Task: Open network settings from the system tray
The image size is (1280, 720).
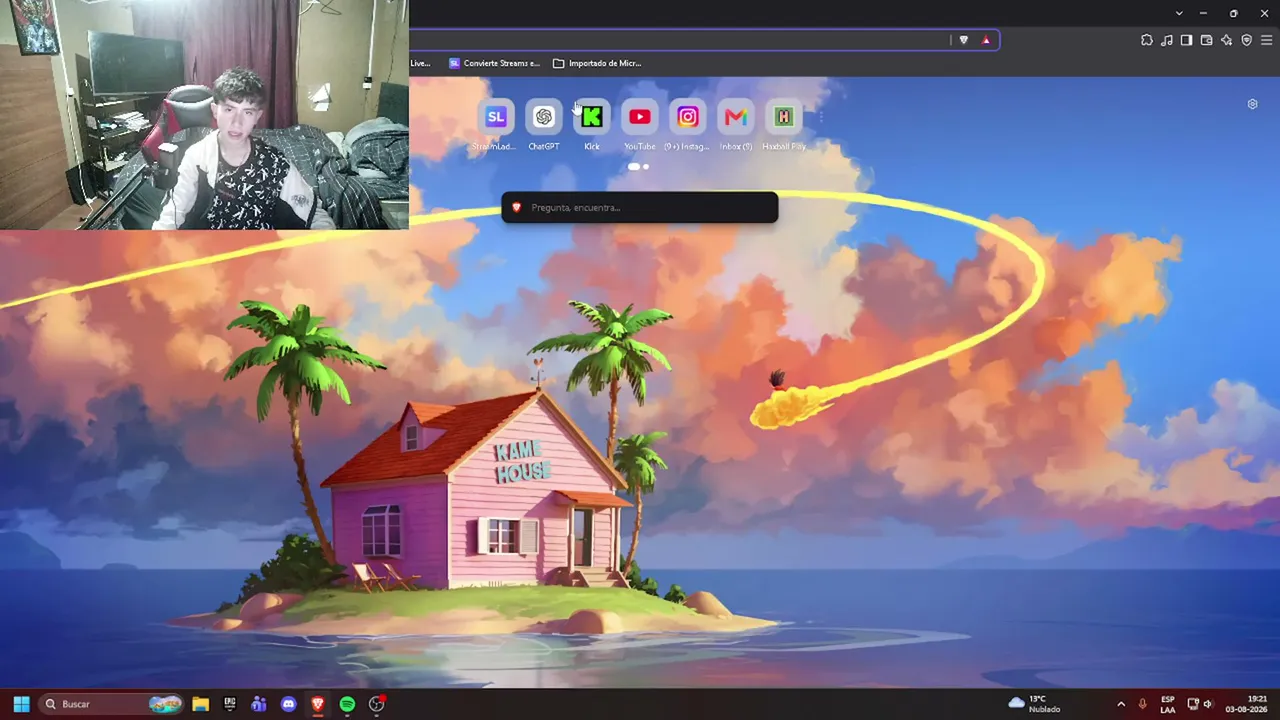Action: (1193, 704)
